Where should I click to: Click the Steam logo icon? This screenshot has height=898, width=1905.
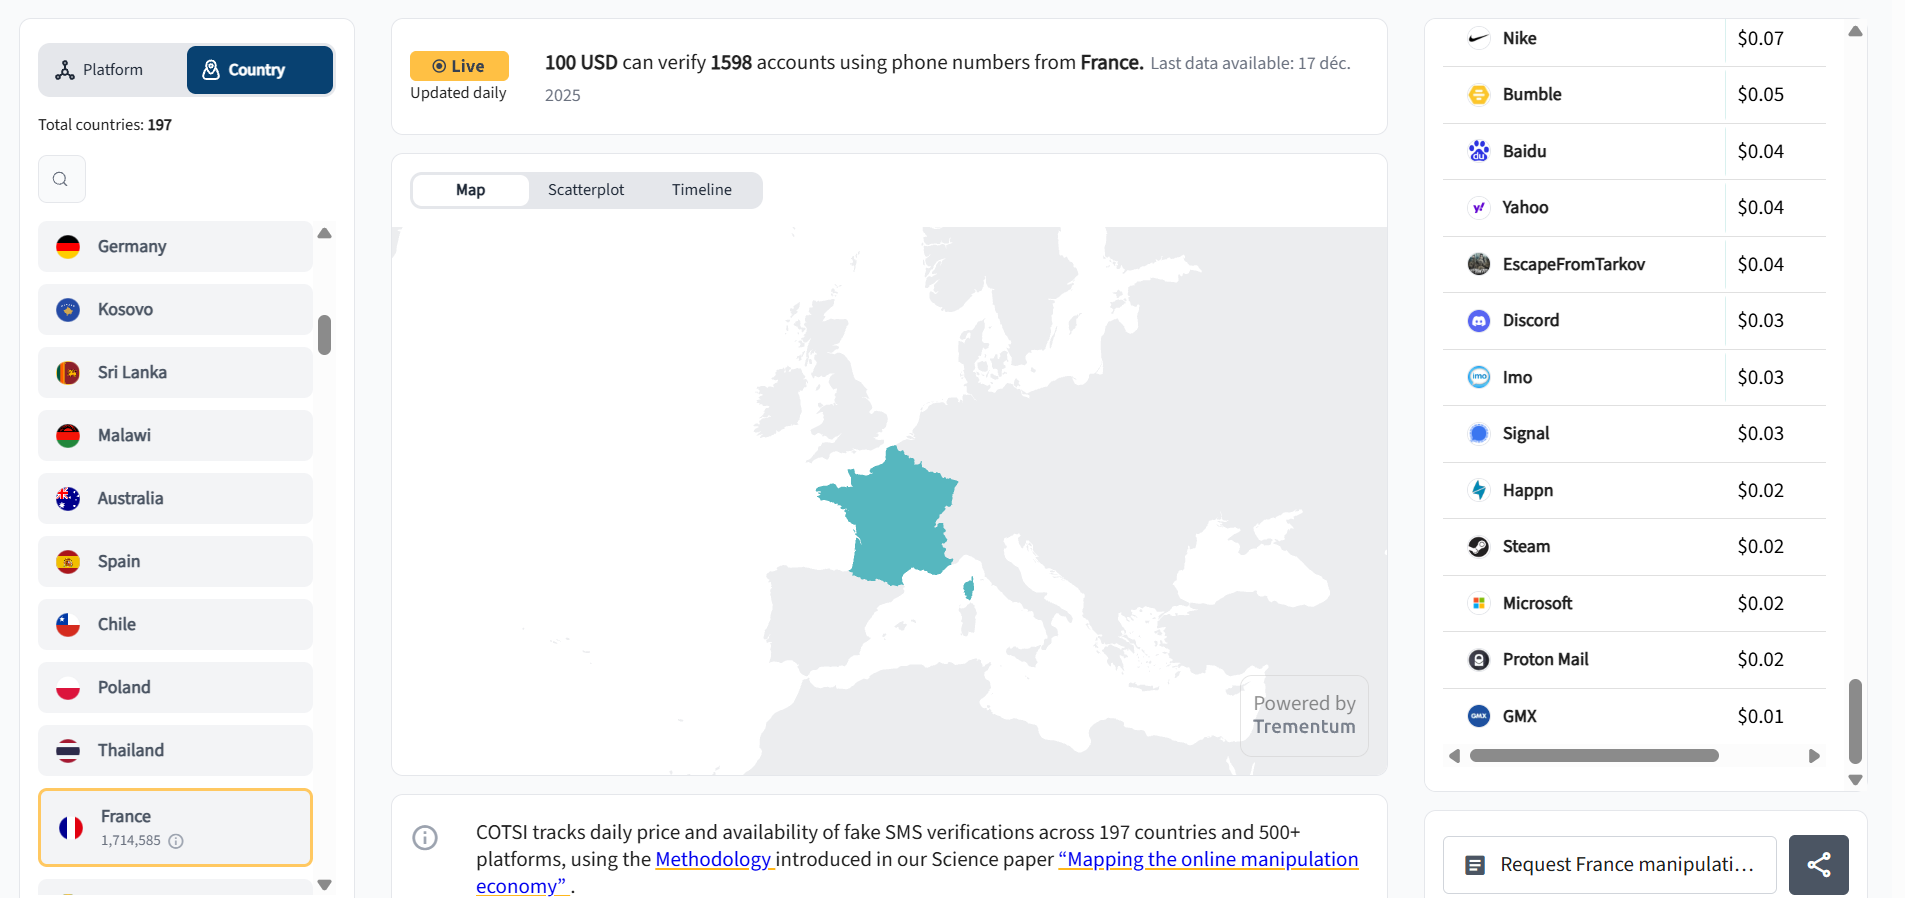click(x=1478, y=547)
